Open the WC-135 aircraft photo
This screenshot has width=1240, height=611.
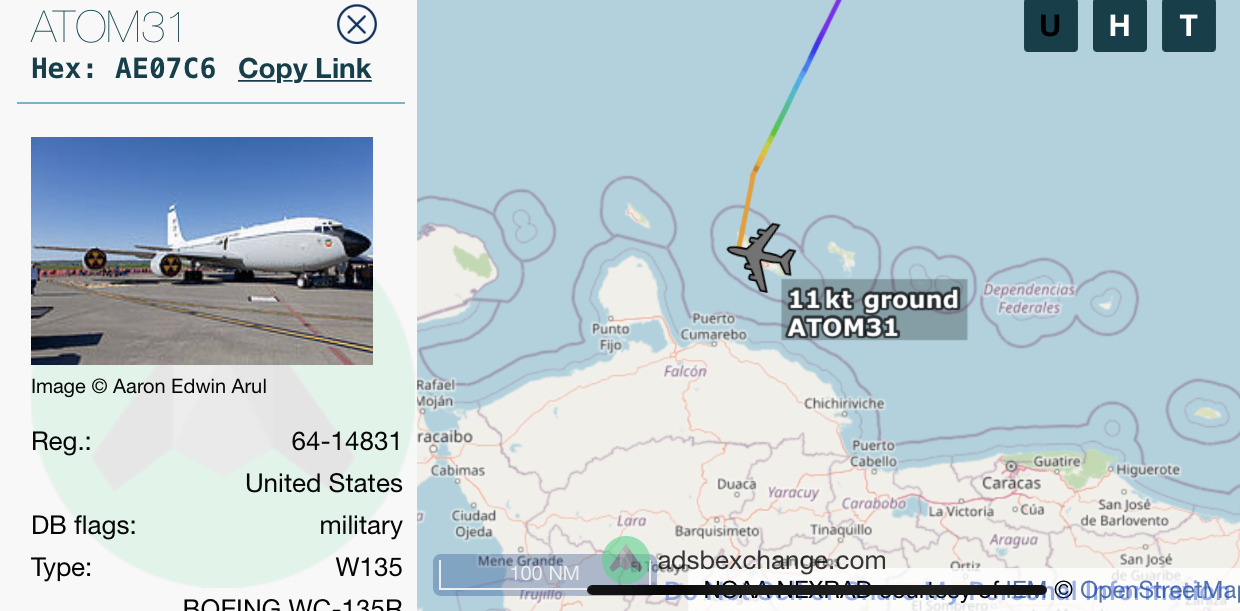[202, 251]
